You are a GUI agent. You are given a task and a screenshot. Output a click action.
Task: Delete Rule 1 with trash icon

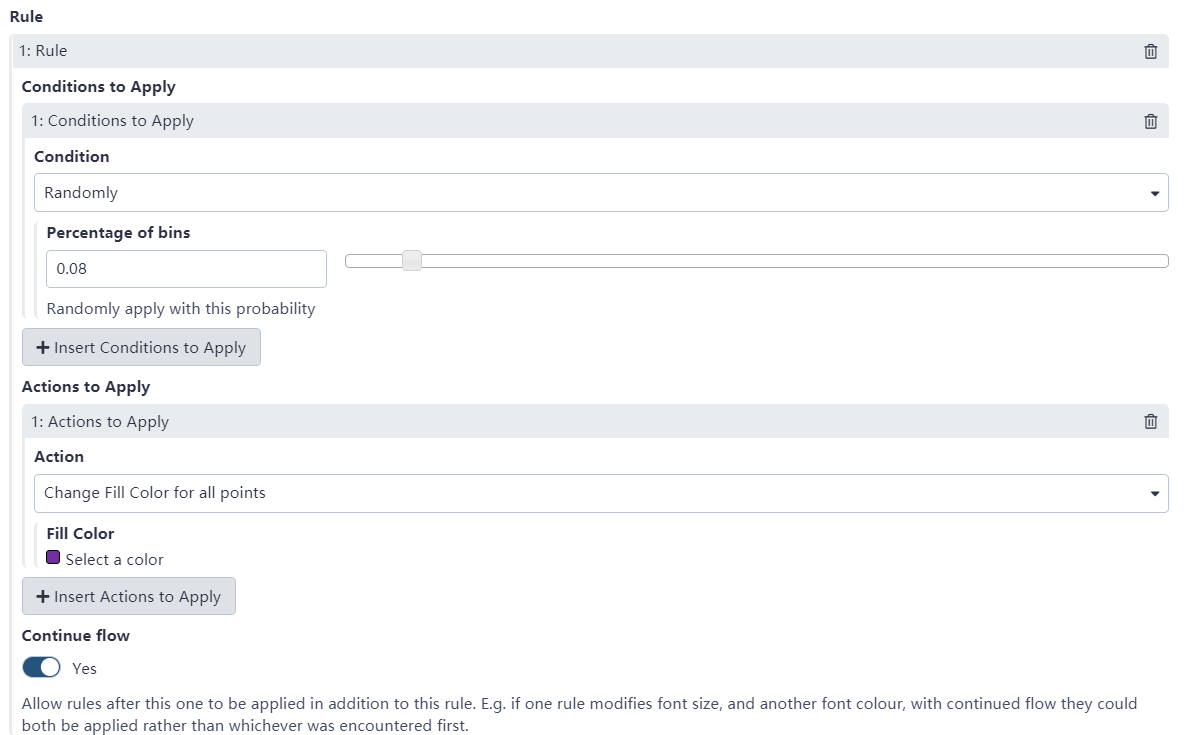1151,51
